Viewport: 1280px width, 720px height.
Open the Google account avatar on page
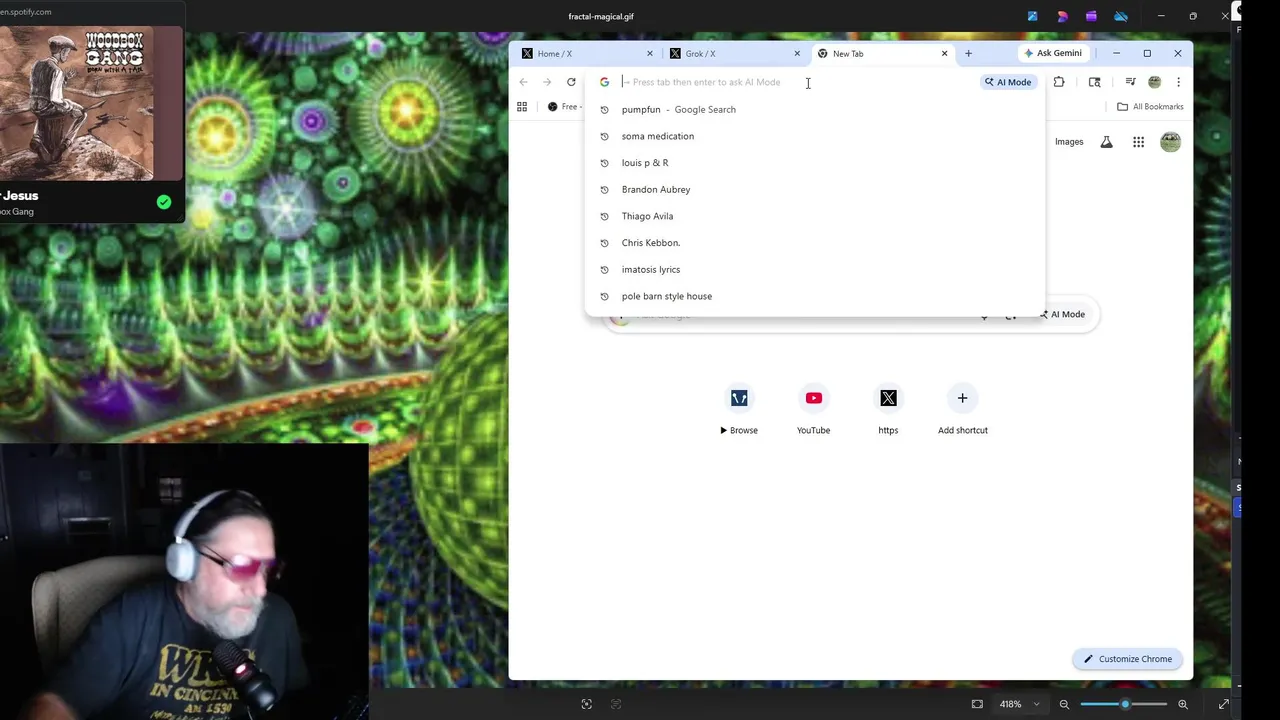[1170, 142]
